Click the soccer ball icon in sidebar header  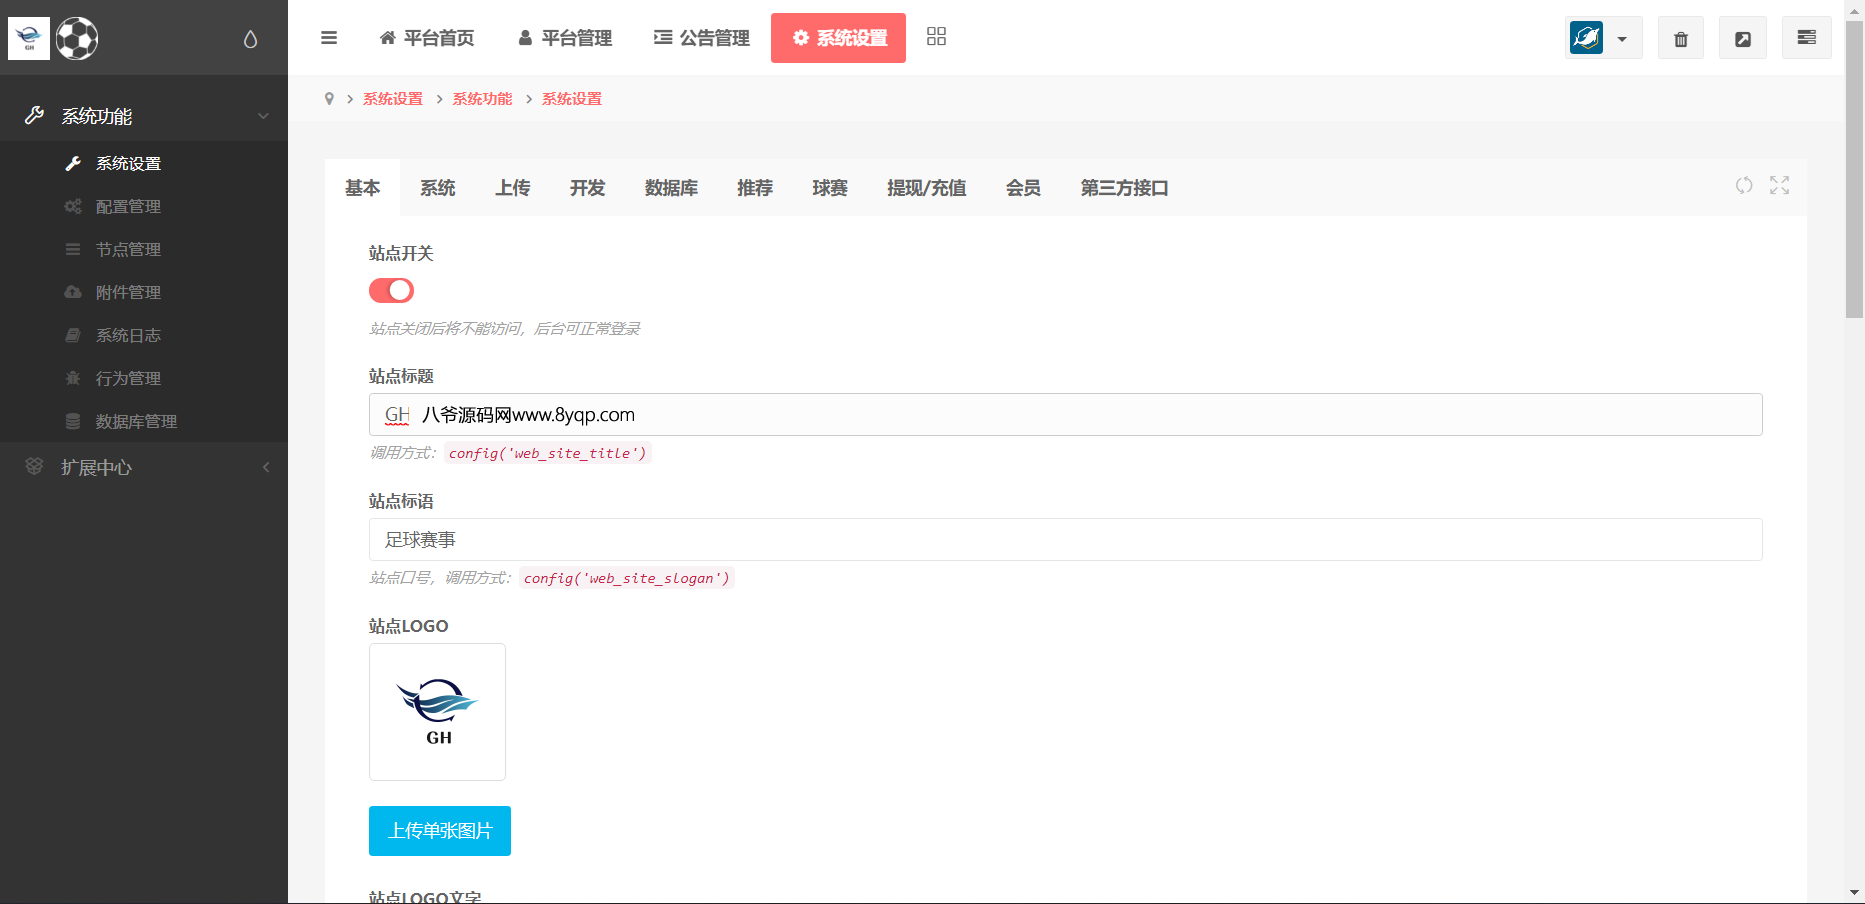[77, 39]
